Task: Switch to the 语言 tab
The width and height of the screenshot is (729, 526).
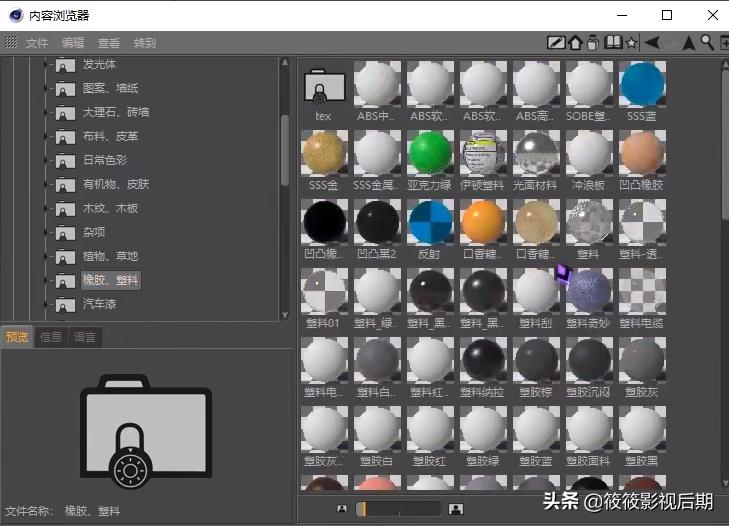Action: pos(85,337)
